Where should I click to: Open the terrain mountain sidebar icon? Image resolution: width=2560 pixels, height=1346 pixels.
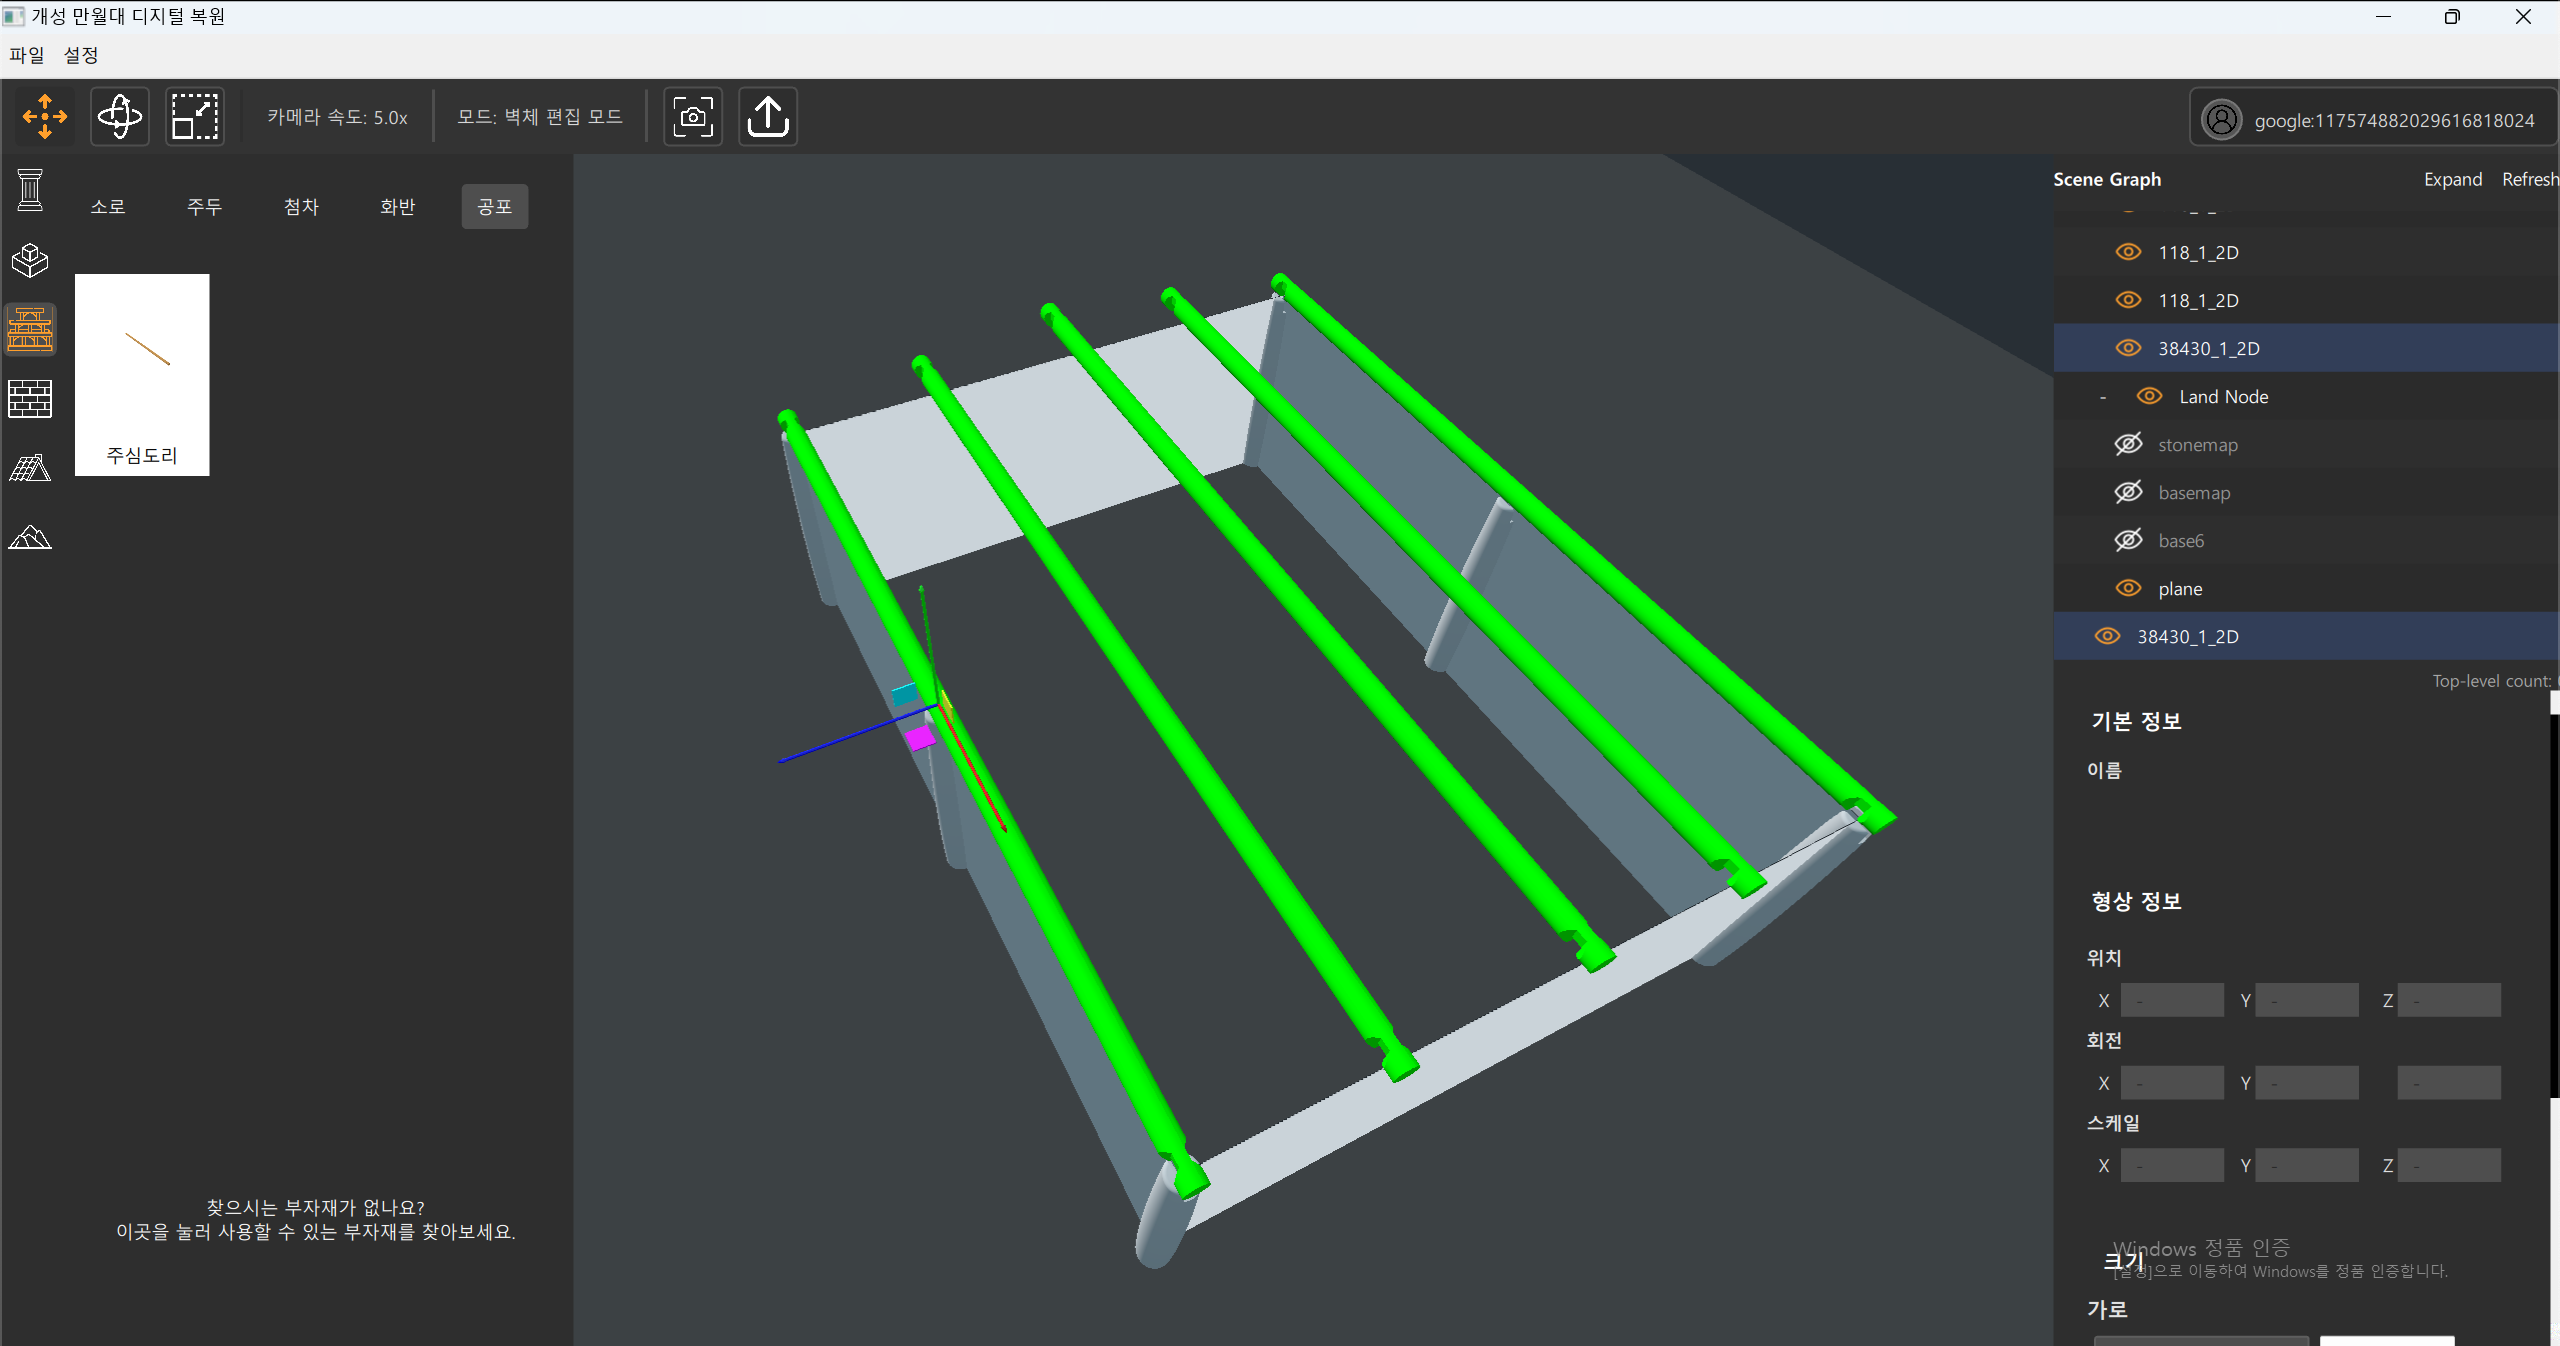pyautogui.click(x=30, y=538)
